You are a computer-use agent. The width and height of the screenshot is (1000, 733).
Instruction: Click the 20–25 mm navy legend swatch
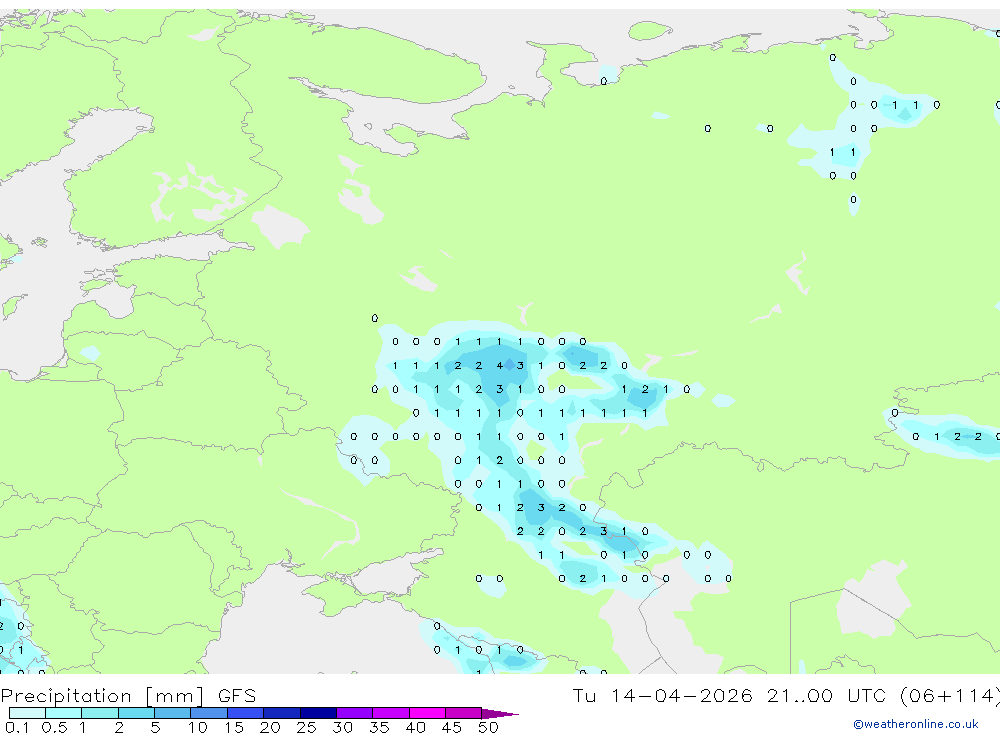pyautogui.click(x=282, y=713)
